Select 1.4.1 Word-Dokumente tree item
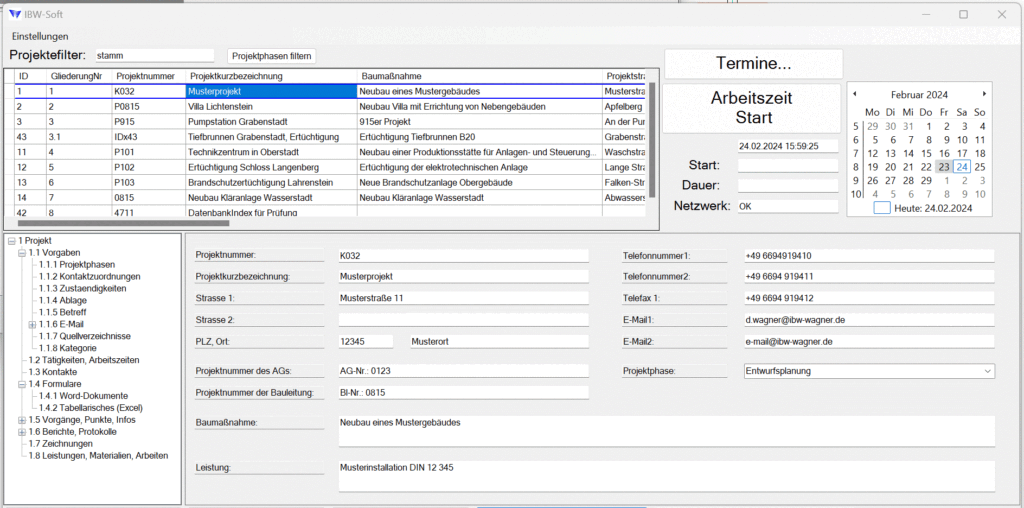This screenshot has width=1024, height=508. [83, 396]
